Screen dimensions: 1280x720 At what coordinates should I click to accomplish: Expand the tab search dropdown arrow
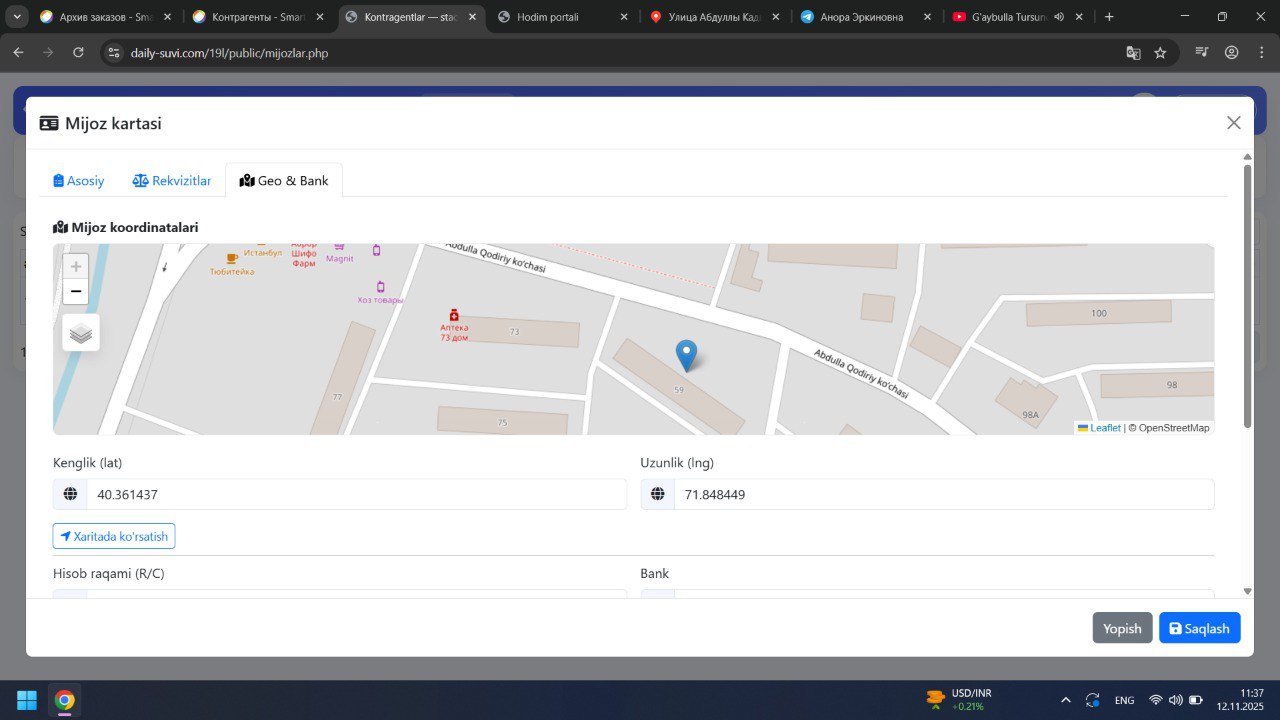(x=17, y=17)
